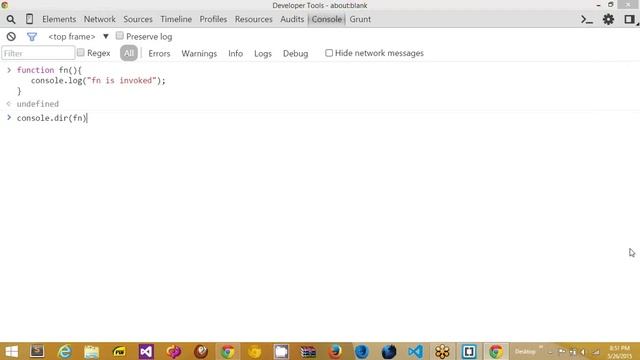
Task: Check Hide network messages
Action: 329,53
